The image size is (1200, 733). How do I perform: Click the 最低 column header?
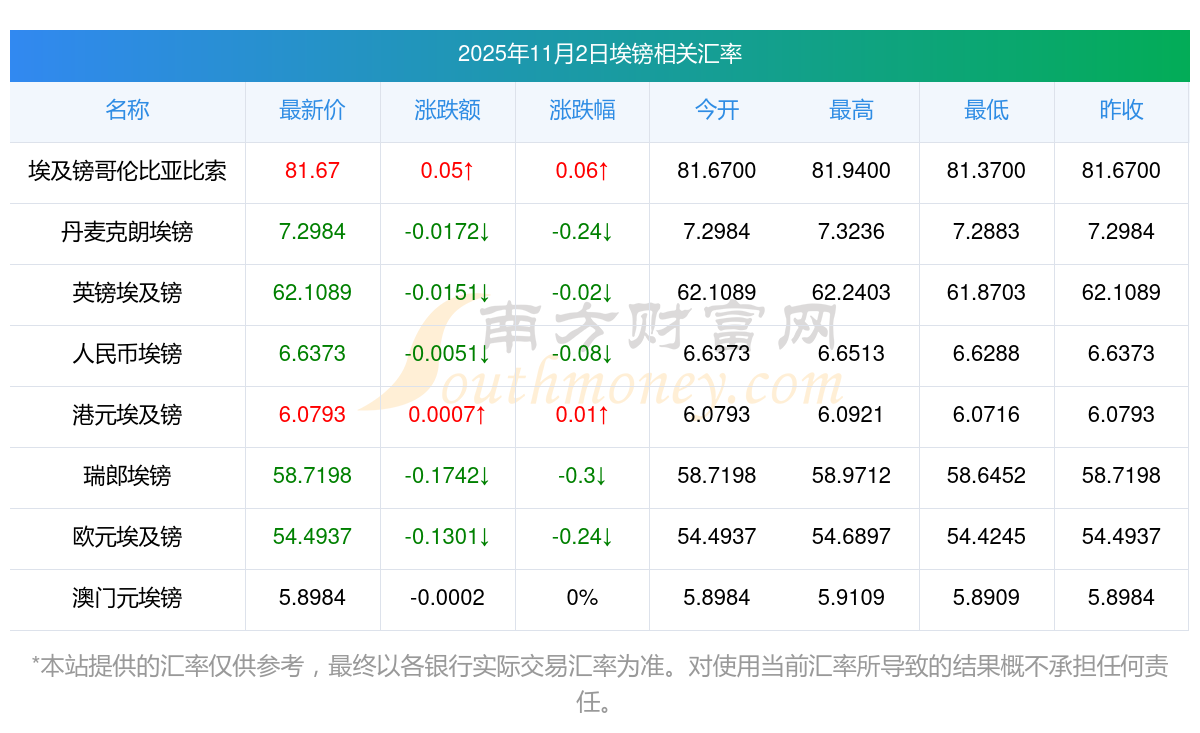[986, 110]
